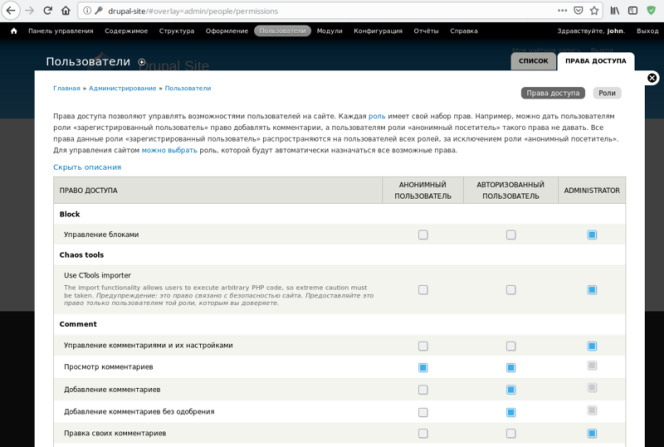The image size is (664, 447).
Task: Enable Use CTools importer for authorized user
Action: (x=511, y=290)
